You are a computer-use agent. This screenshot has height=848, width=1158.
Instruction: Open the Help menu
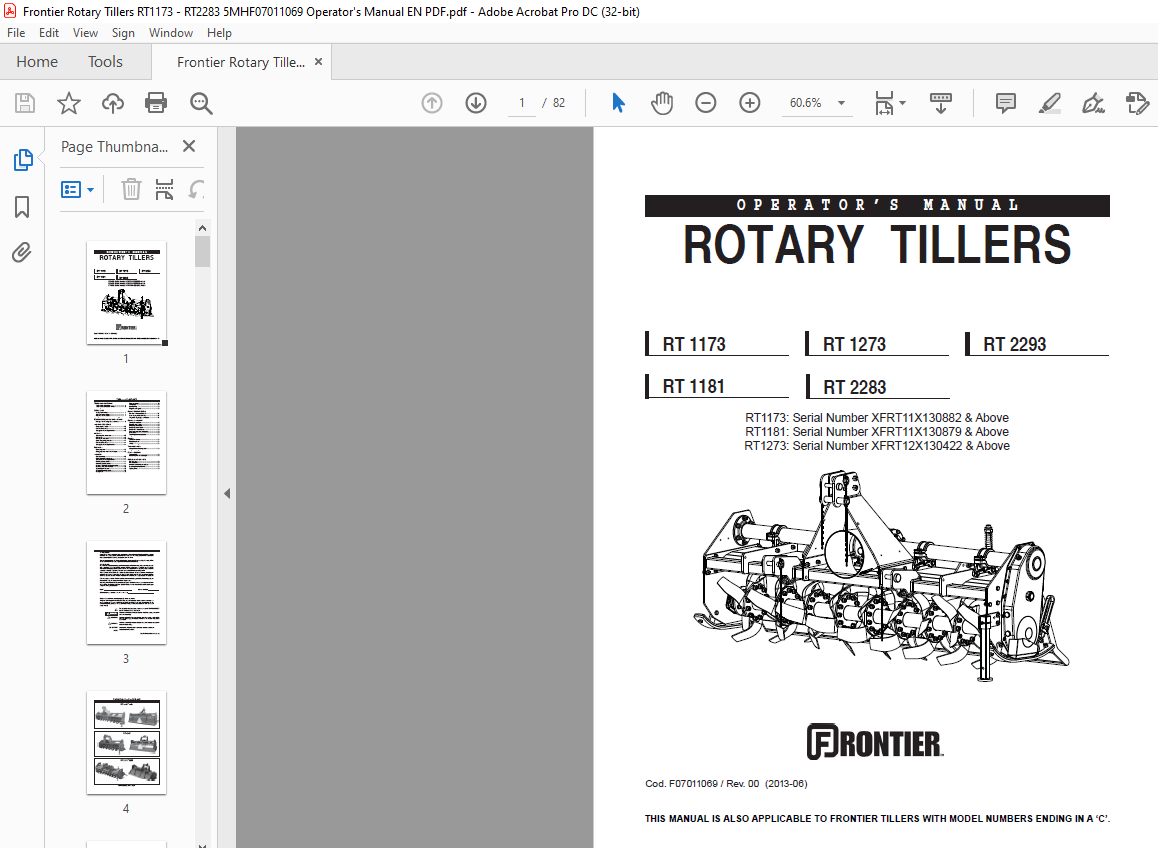(219, 33)
